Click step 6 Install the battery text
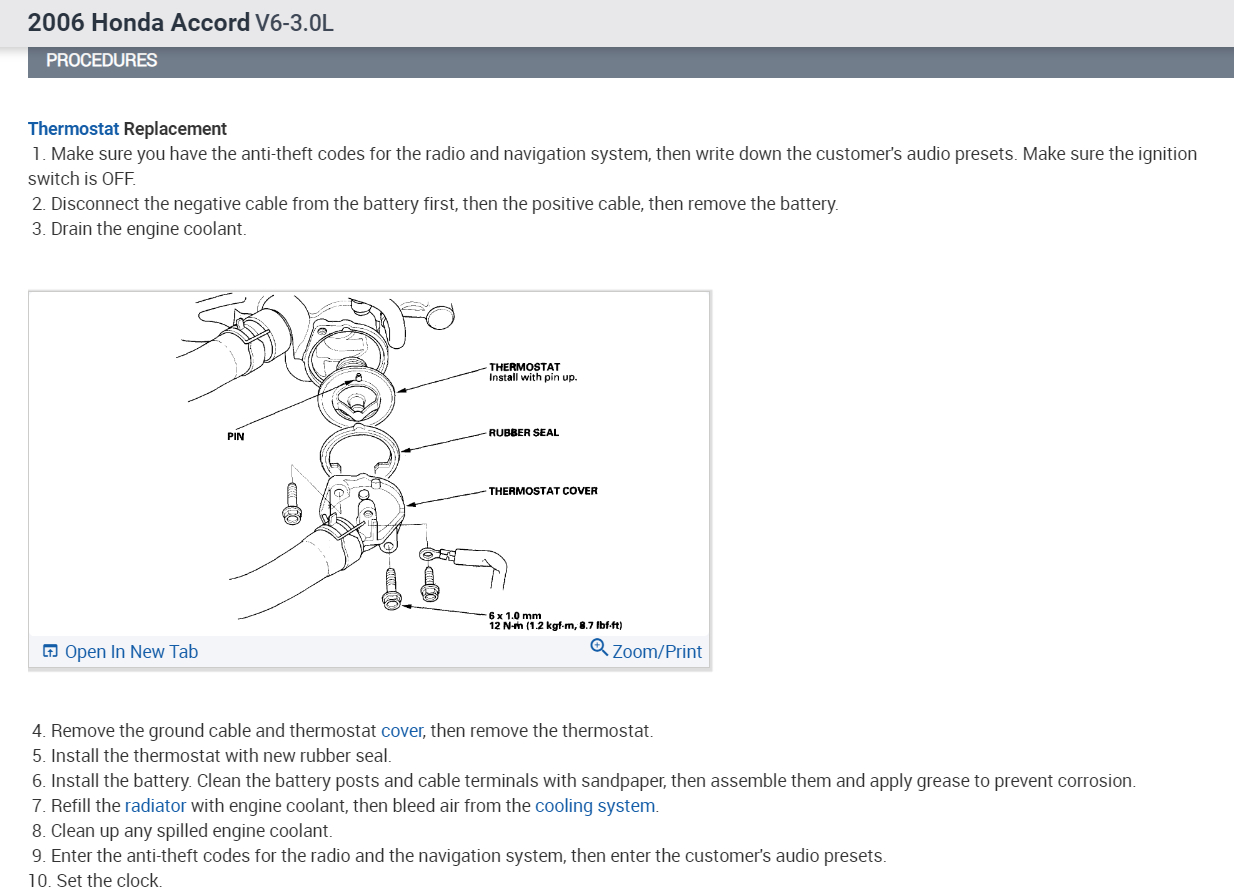The height and width of the screenshot is (892, 1234). (583, 781)
